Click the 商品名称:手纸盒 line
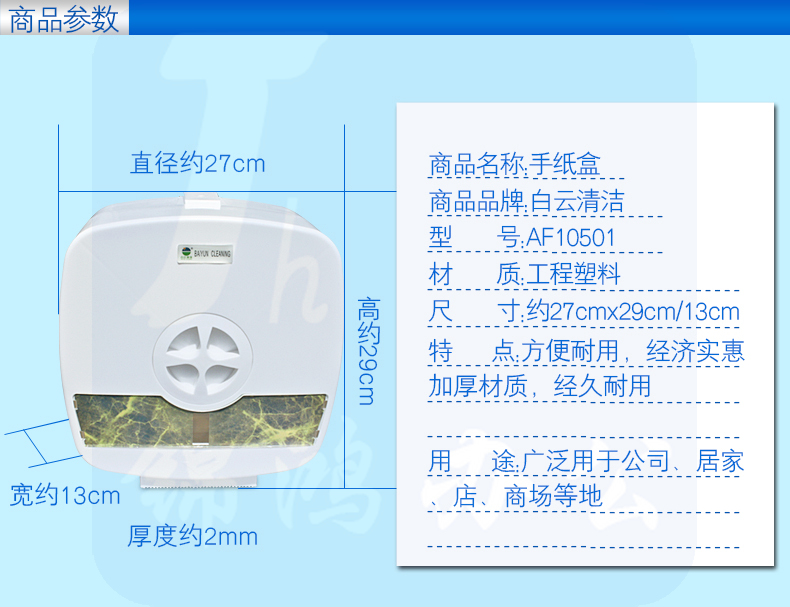 [x=514, y=164]
